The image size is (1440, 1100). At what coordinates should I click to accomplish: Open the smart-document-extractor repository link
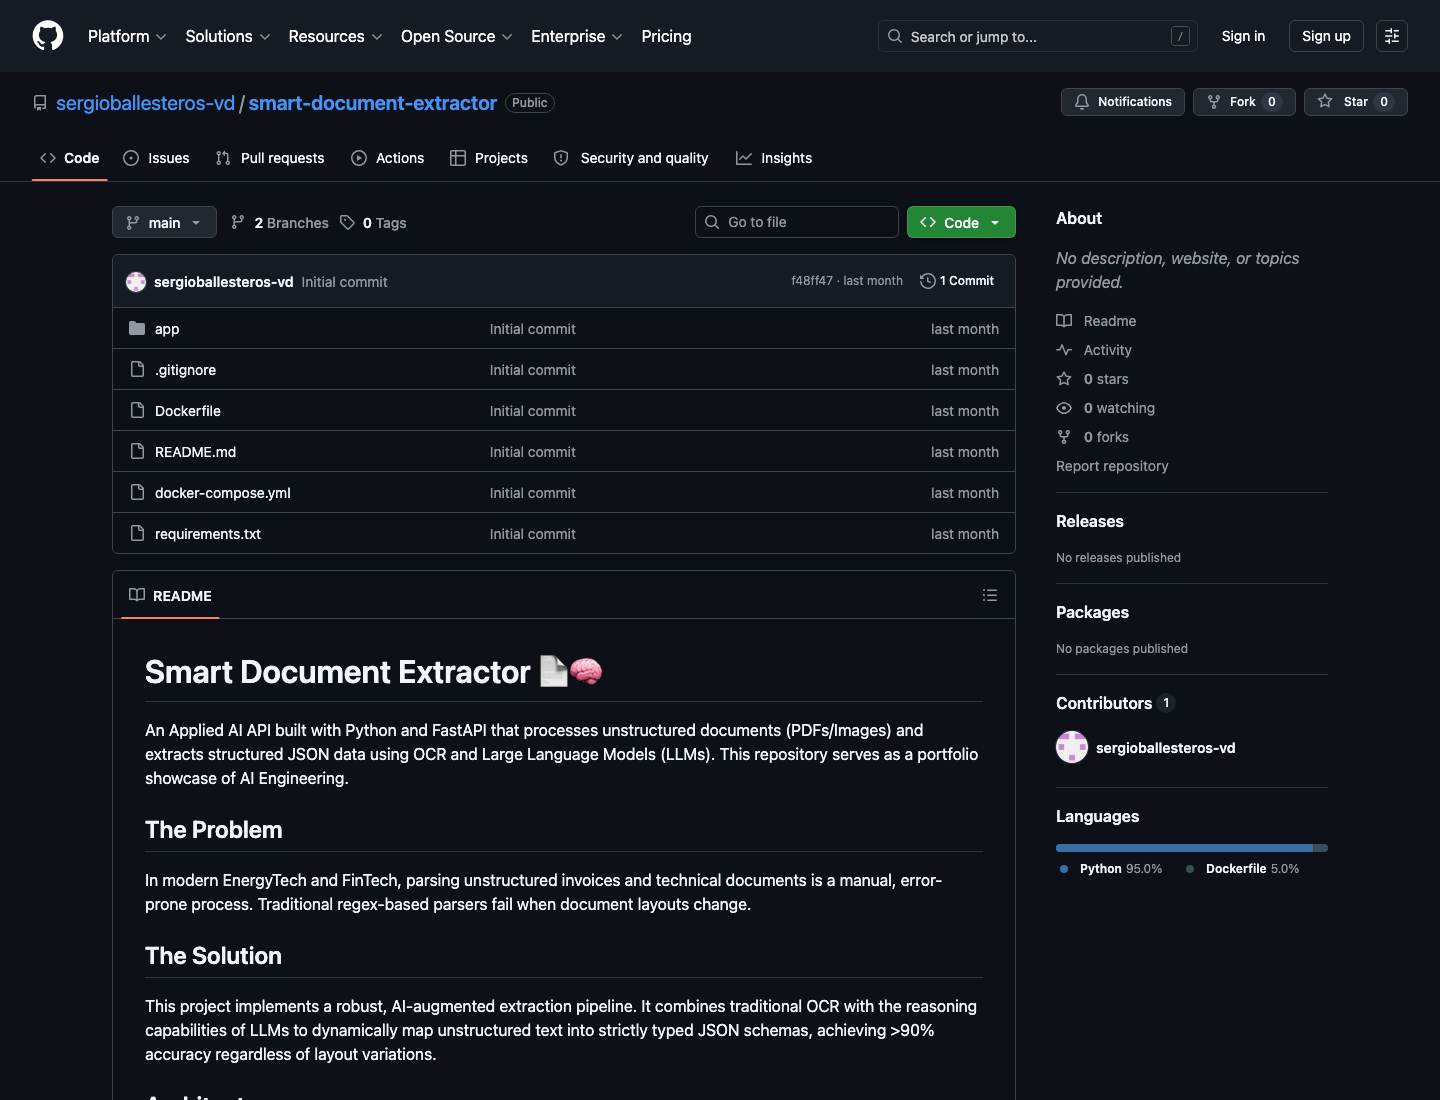372,103
